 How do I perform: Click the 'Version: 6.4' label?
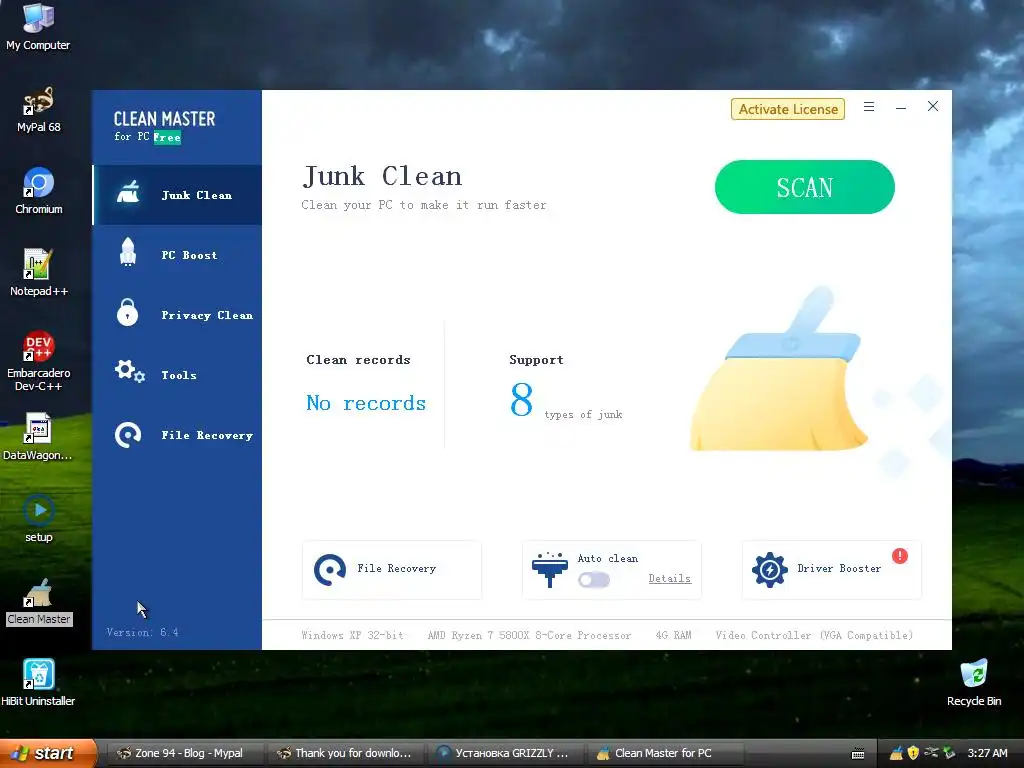(x=142, y=632)
